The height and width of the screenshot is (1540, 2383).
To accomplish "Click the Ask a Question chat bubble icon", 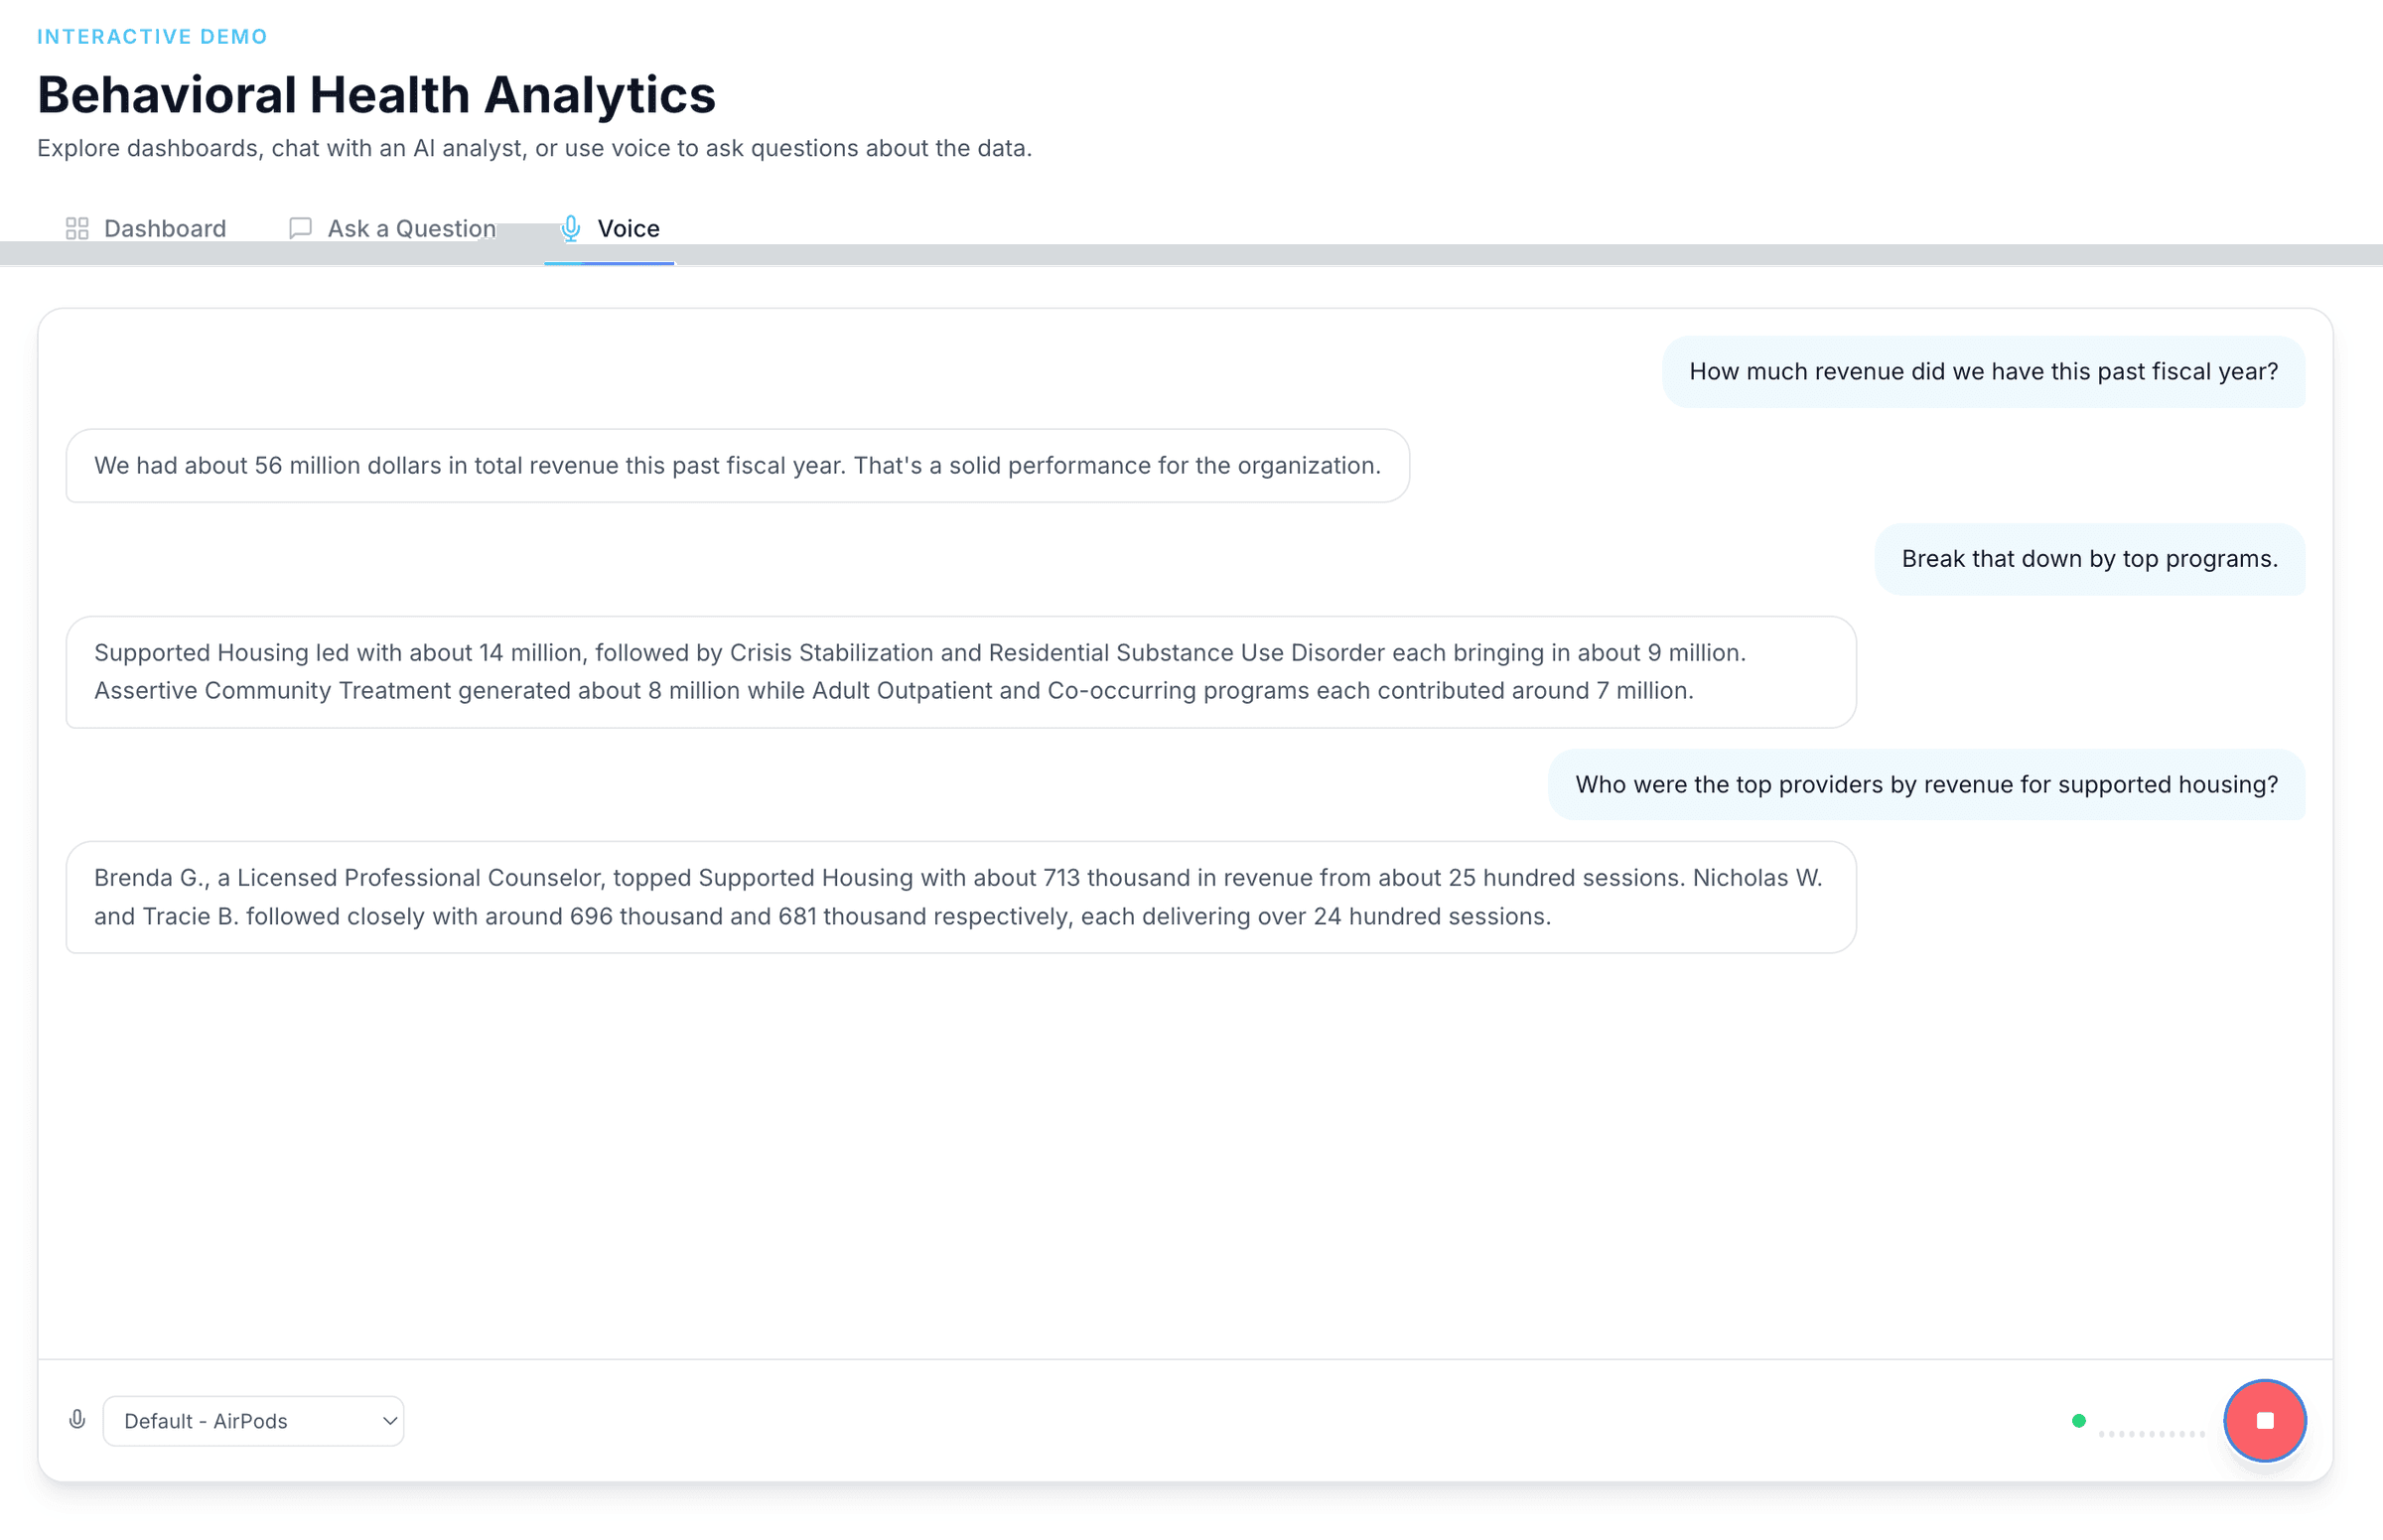I will coord(300,229).
